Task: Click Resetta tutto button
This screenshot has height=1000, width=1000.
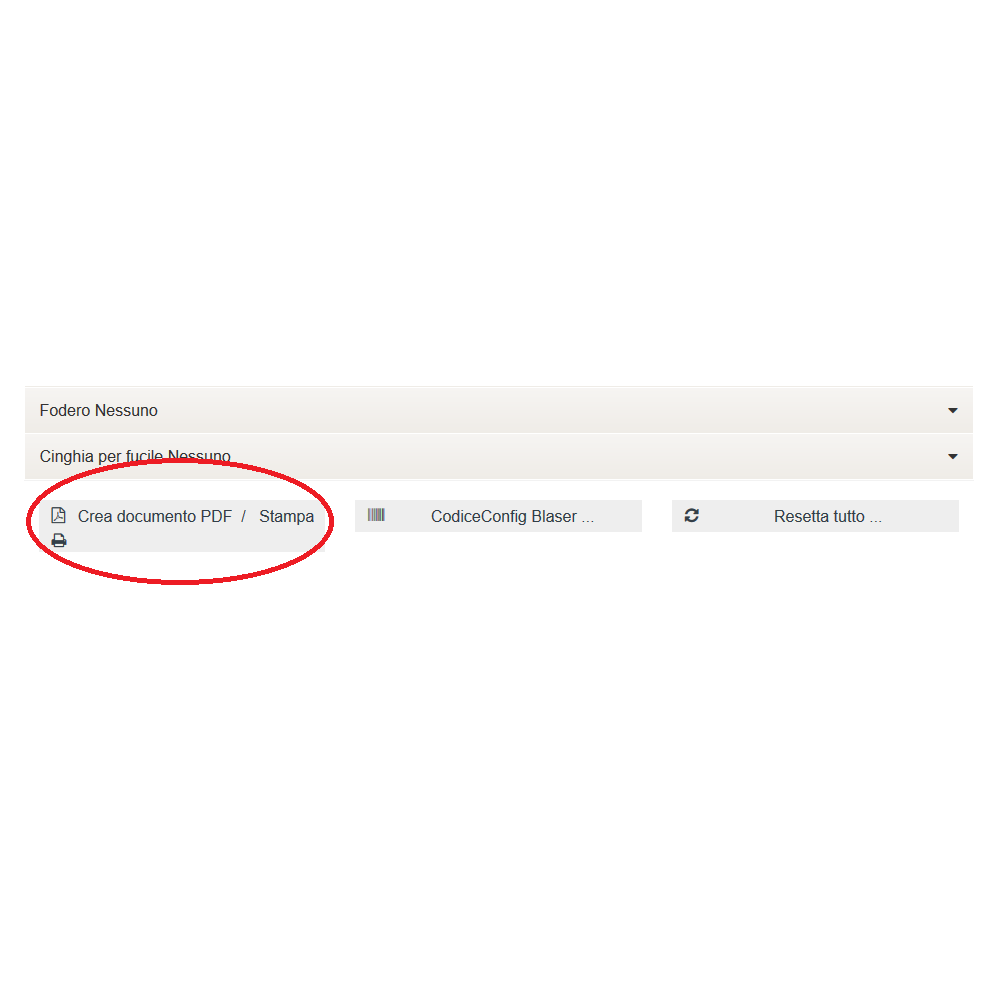Action: tap(815, 516)
